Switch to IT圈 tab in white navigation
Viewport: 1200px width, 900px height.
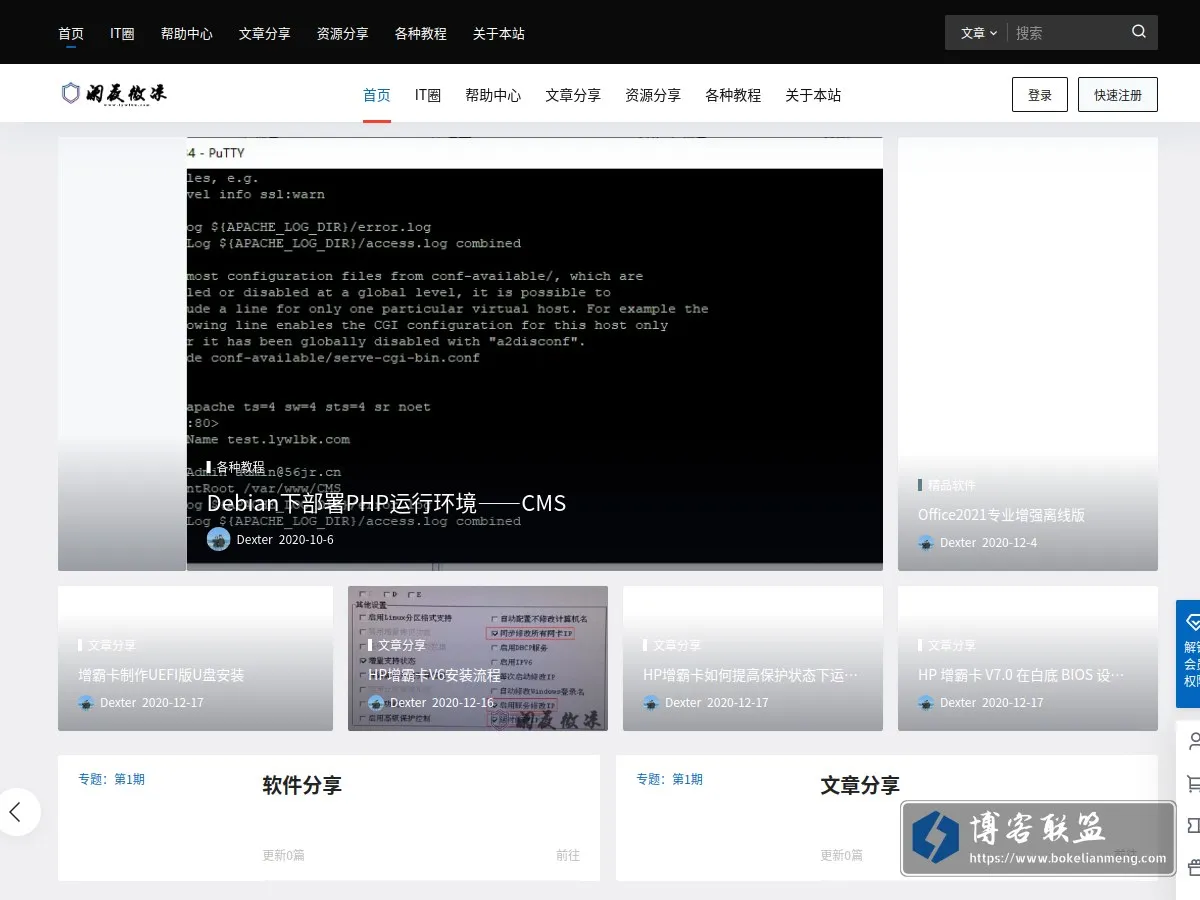428,95
